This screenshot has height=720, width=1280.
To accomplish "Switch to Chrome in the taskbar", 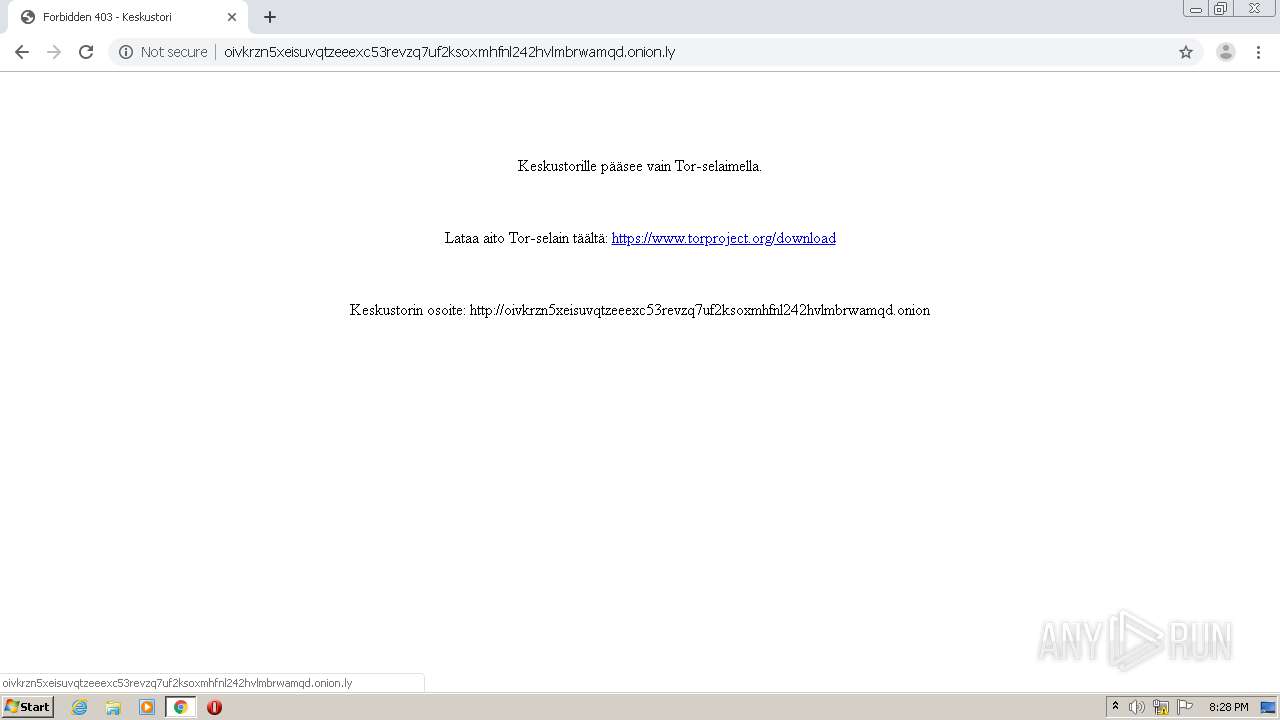I will [x=181, y=707].
